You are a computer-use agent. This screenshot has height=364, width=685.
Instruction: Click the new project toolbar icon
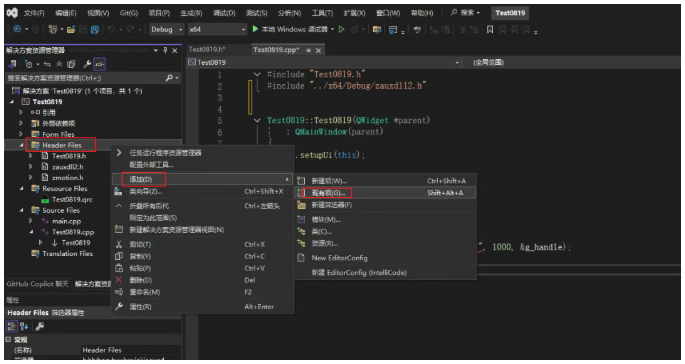tap(53, 29)
